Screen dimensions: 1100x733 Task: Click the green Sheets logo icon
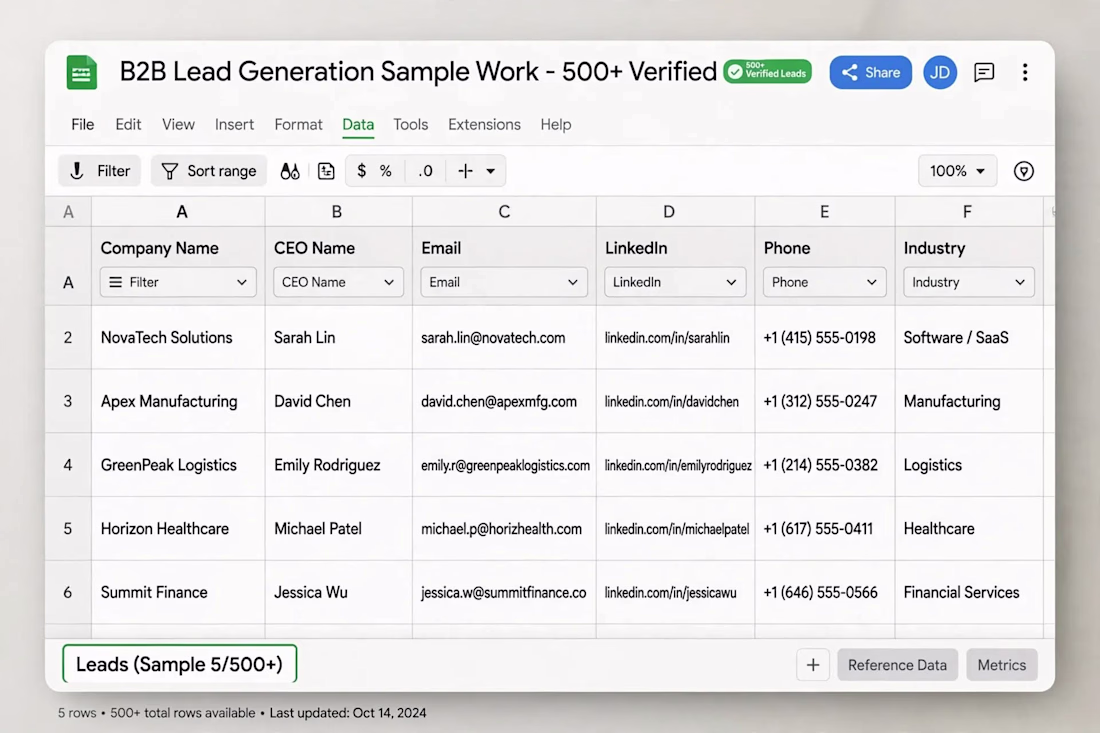[x=81, y=72]
